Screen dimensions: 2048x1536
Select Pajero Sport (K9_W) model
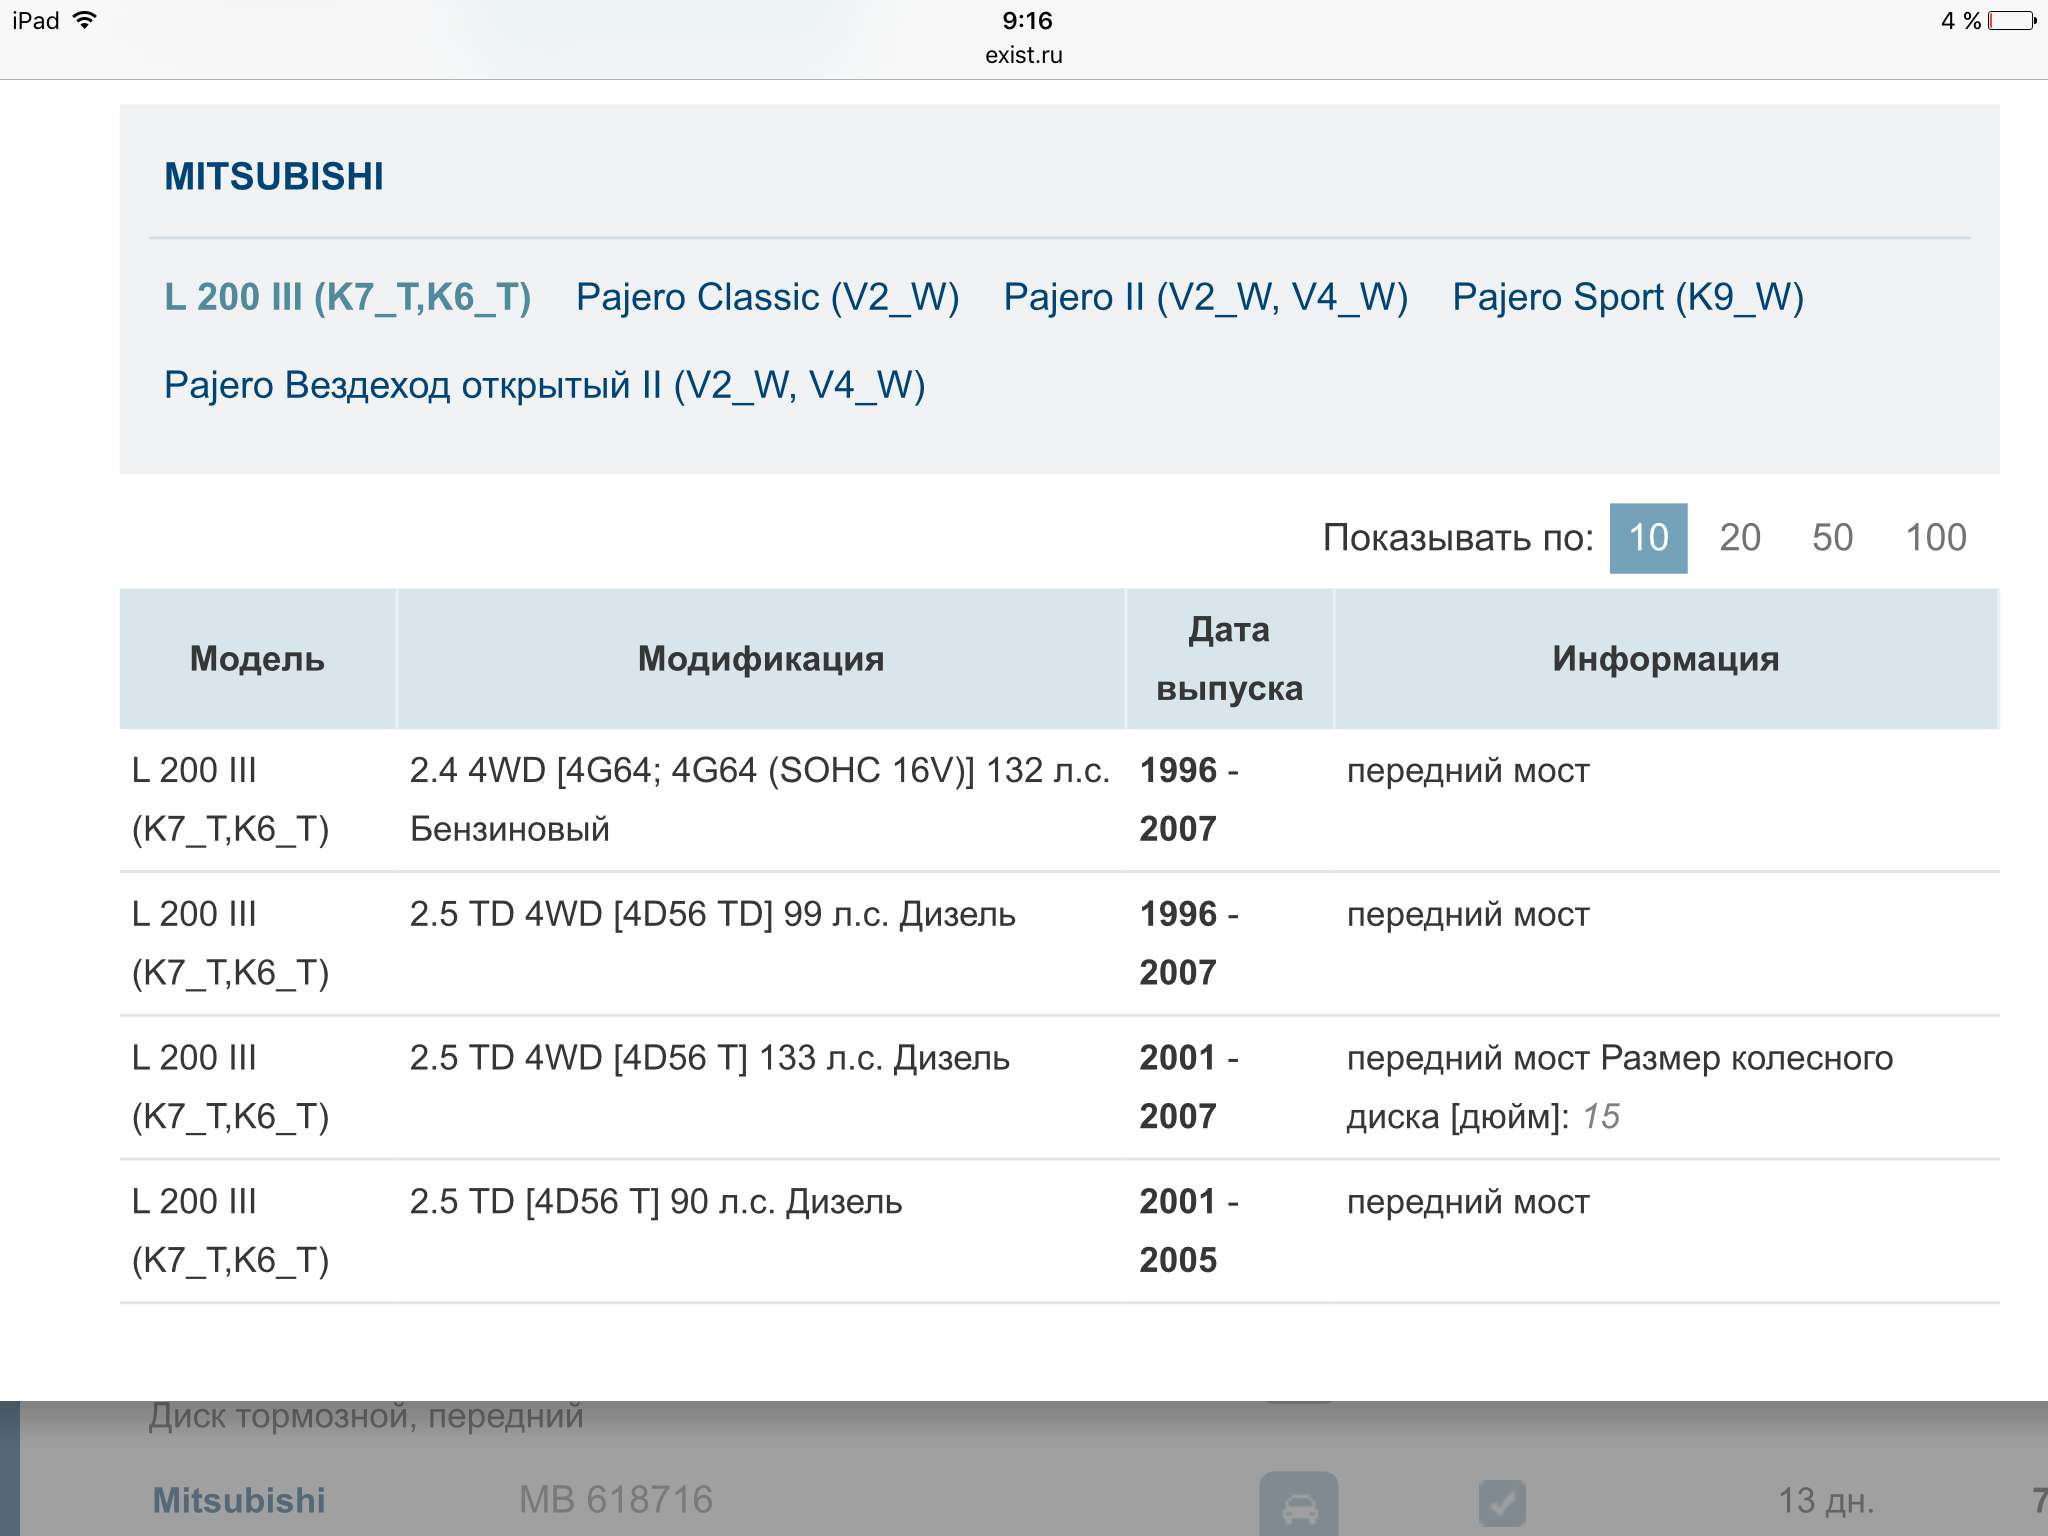tap(1627, 297)
